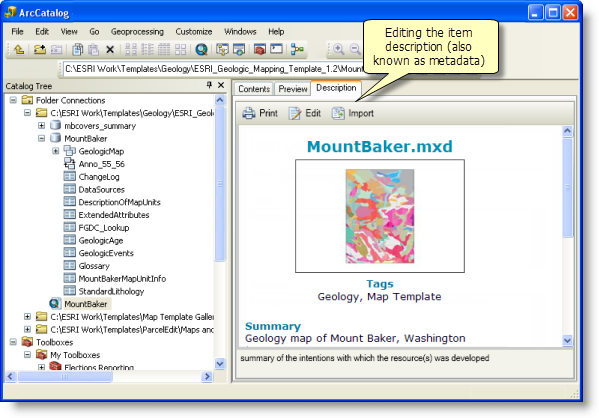Switch to List view icon
The image size is (599, 418).
[x=147, y=49]
